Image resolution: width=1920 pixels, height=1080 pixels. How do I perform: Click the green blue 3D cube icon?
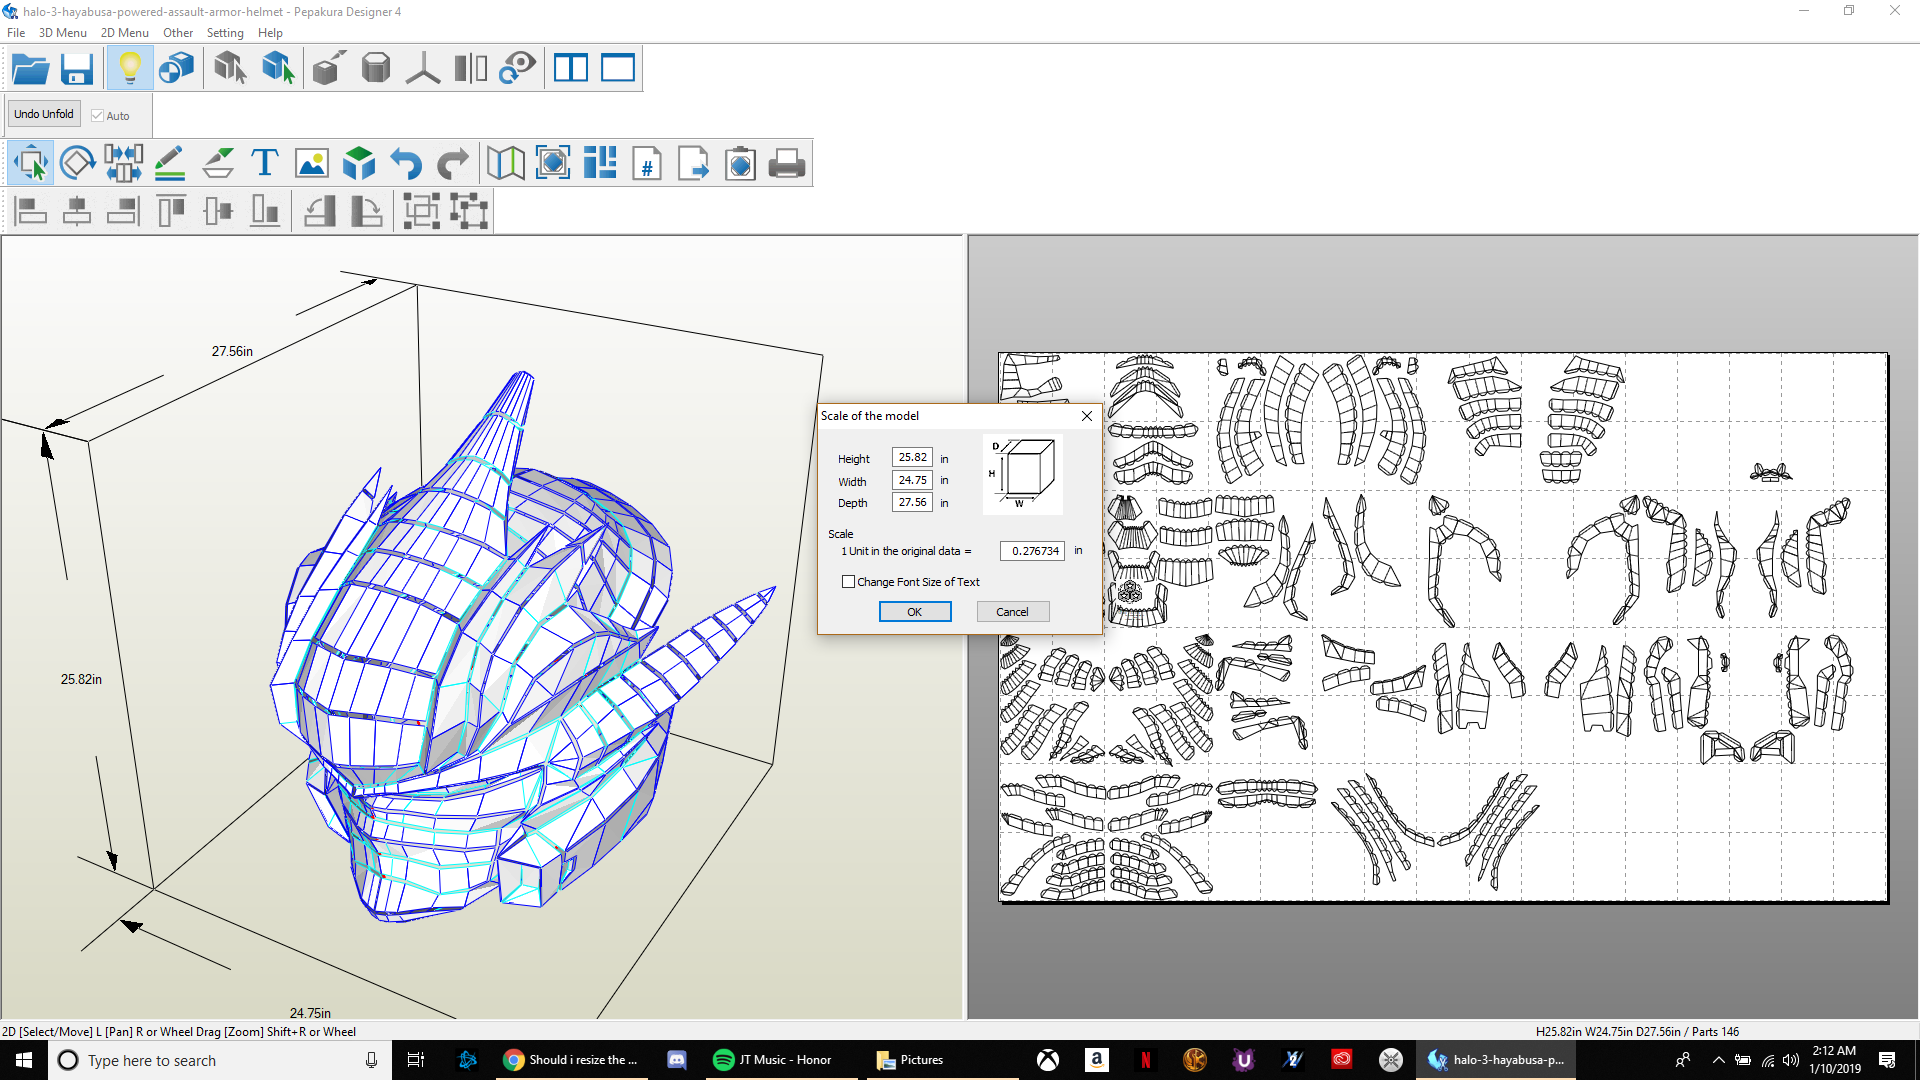click(359, 163)
